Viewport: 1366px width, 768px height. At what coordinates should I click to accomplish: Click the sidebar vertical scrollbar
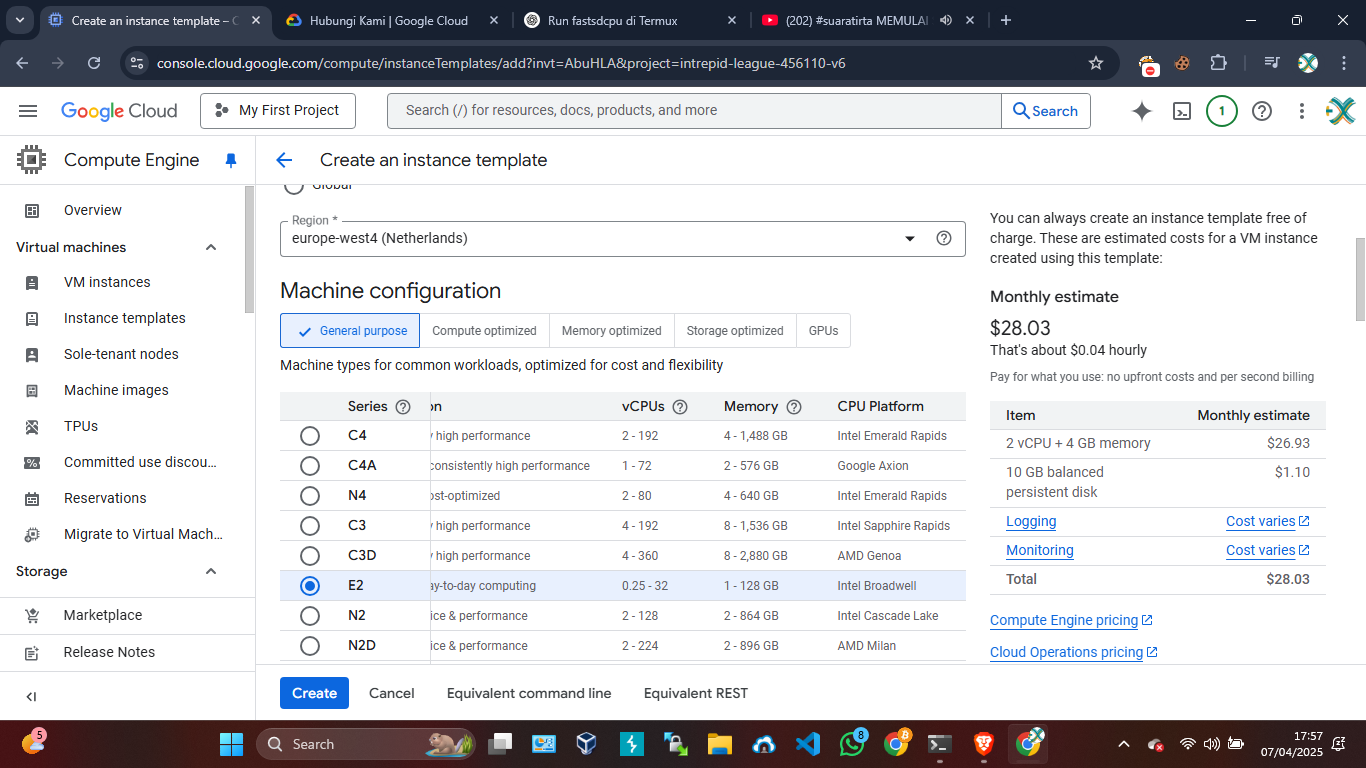pos(249,250)
